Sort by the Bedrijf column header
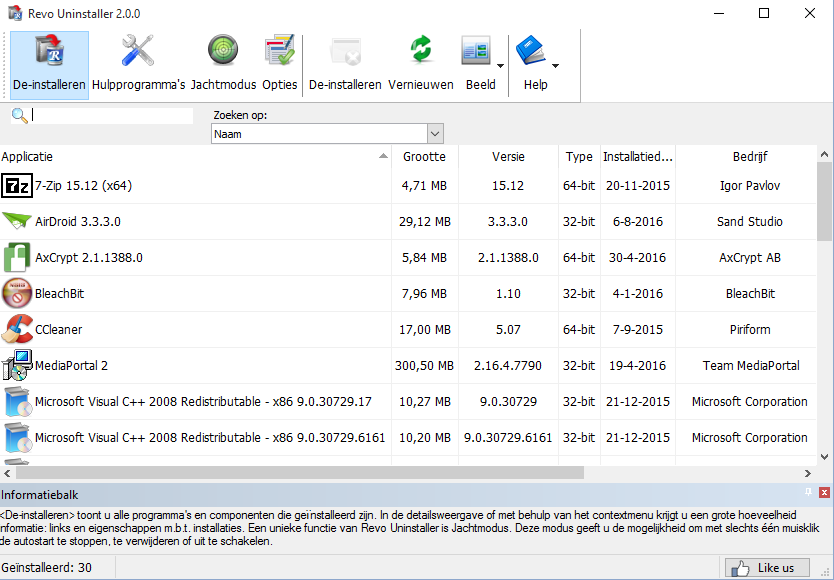Image resolution: width=834 pixels, height=580 pixels. pos(750,157)
